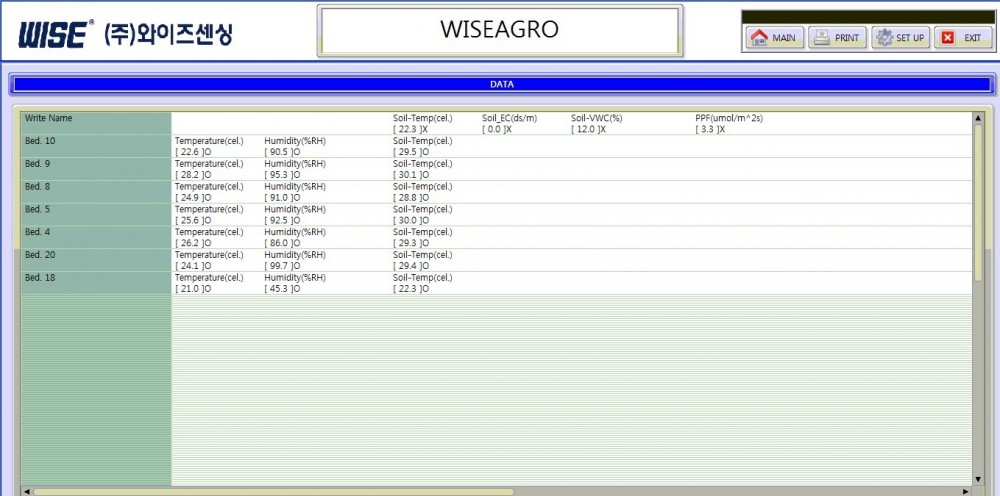
Task: Click the Soil-VWC(%) column label
Action: (x=596, y=119)
